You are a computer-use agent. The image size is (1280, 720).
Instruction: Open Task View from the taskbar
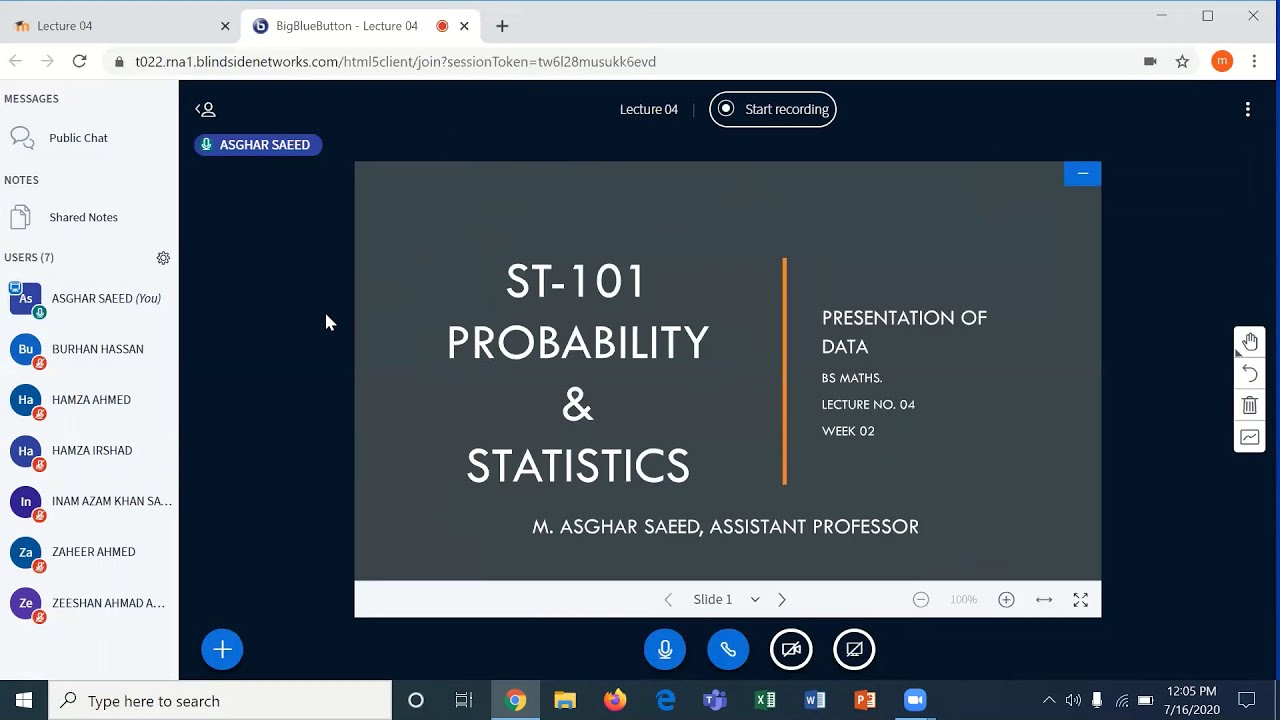(x=464, y=700)
